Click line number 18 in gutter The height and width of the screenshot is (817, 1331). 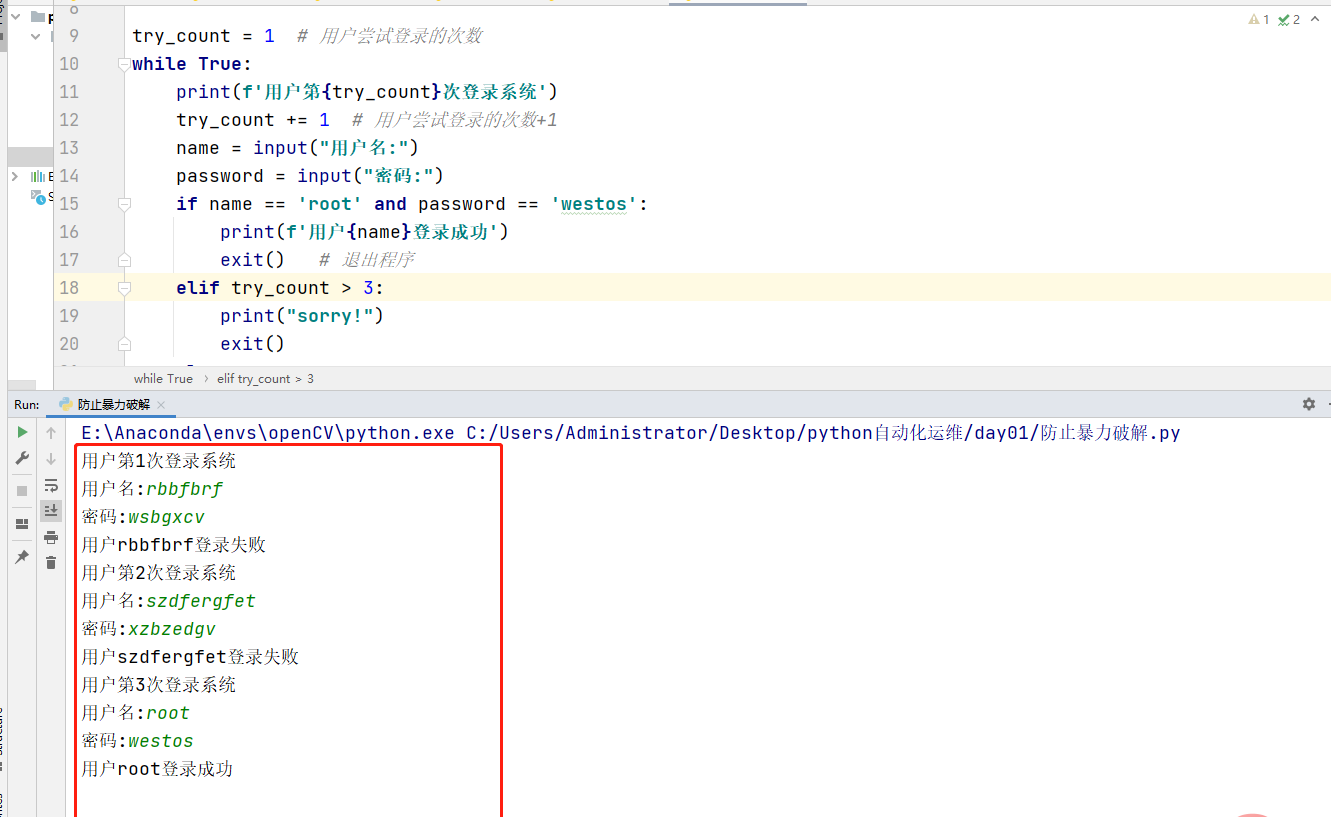click(x=68, y=288)
